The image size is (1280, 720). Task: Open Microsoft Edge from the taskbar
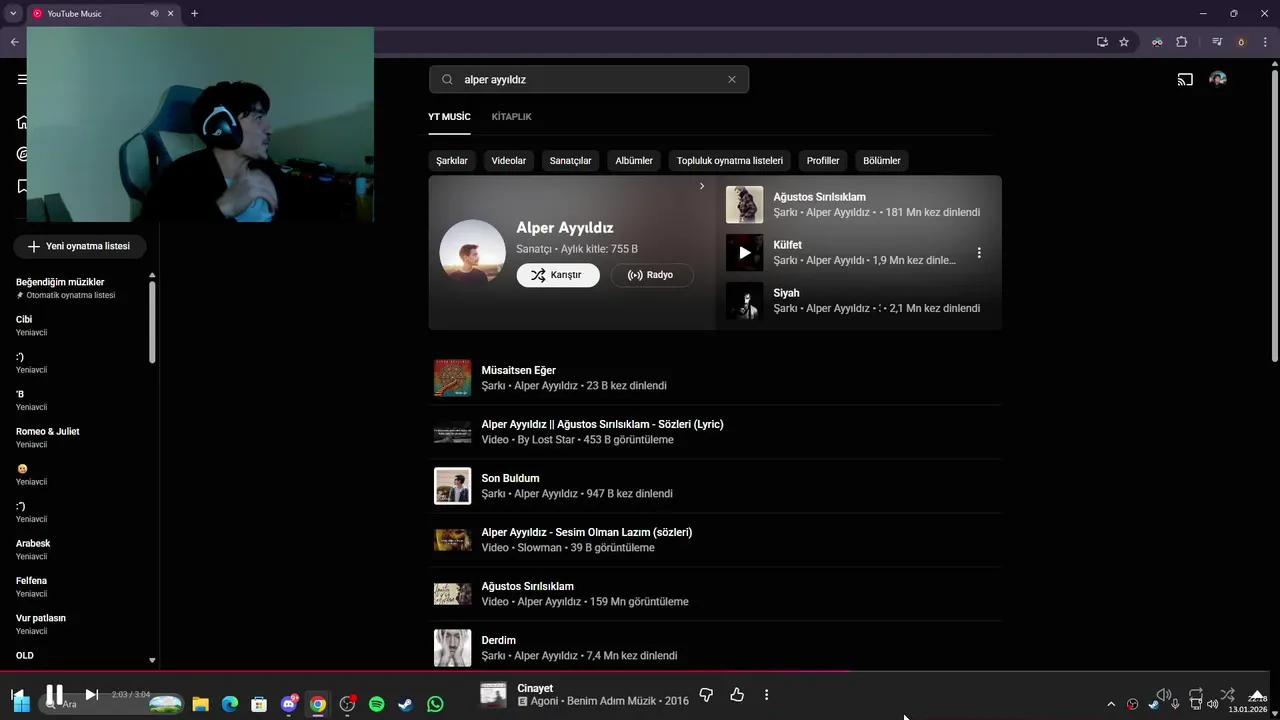point(230,704)
